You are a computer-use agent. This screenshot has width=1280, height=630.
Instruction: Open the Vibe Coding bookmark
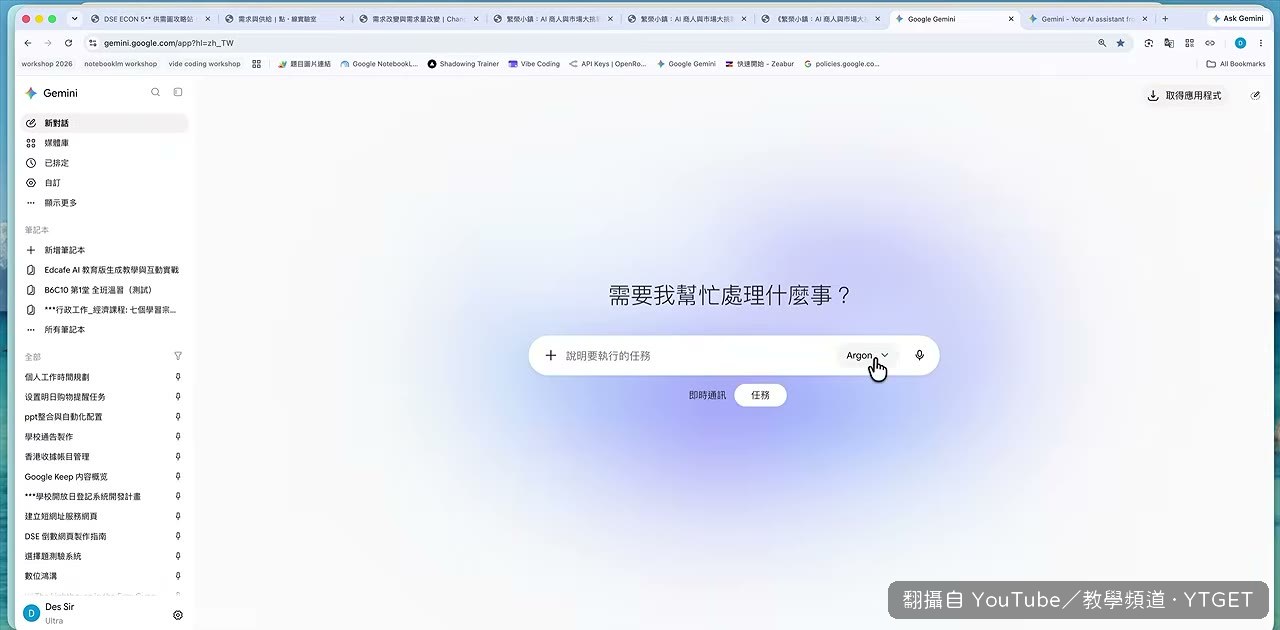tap(534, 64)
